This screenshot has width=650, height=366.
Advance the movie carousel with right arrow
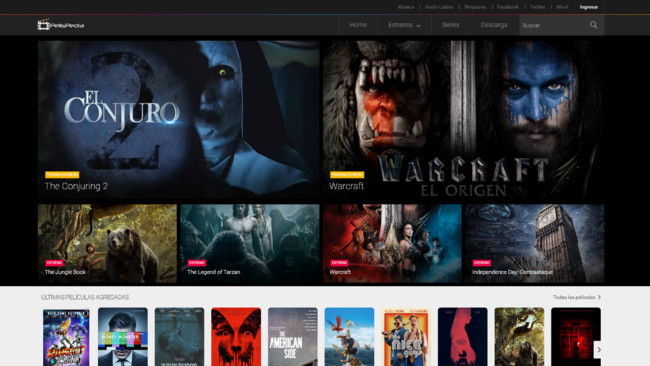tap(599, 349)
